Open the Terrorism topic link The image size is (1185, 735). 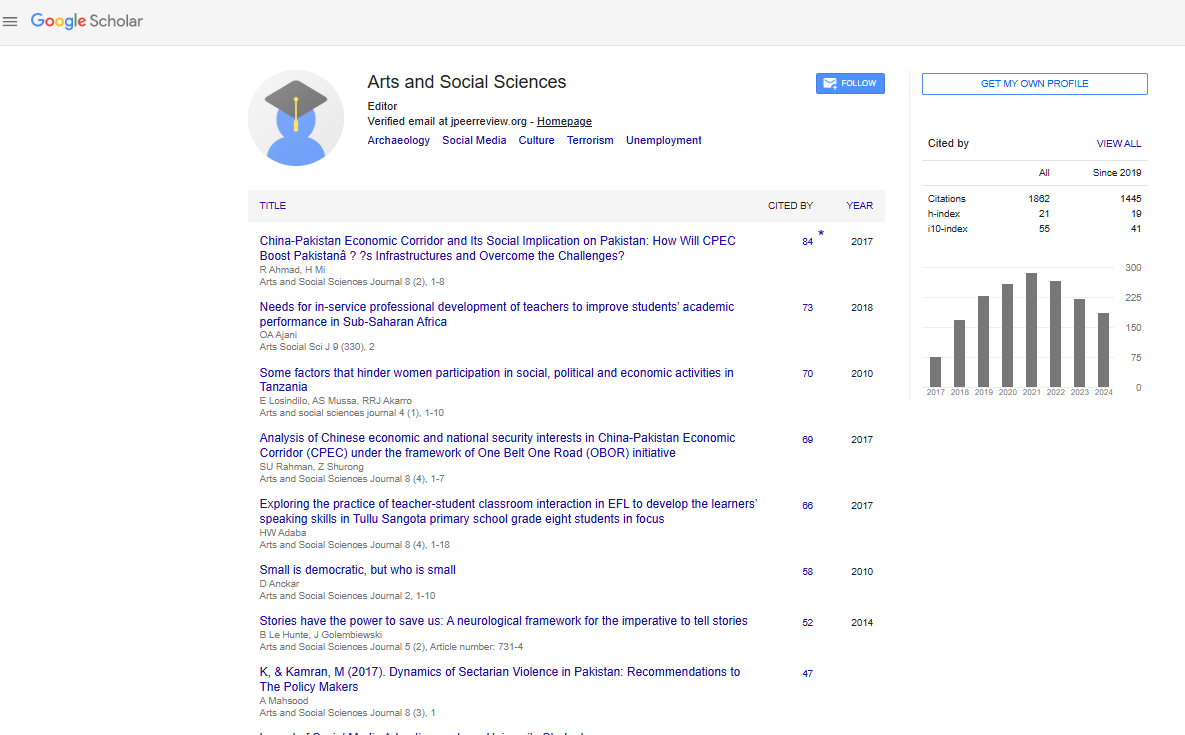[590, 141]
